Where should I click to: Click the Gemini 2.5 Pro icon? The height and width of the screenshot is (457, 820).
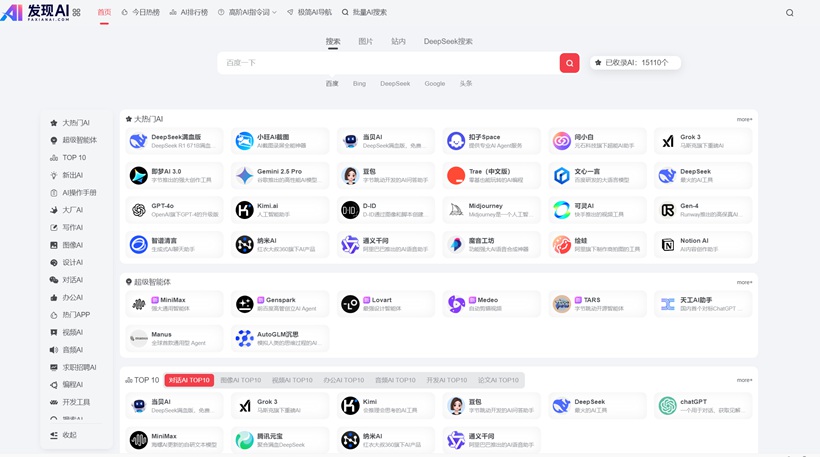click(x=245, y=176)
